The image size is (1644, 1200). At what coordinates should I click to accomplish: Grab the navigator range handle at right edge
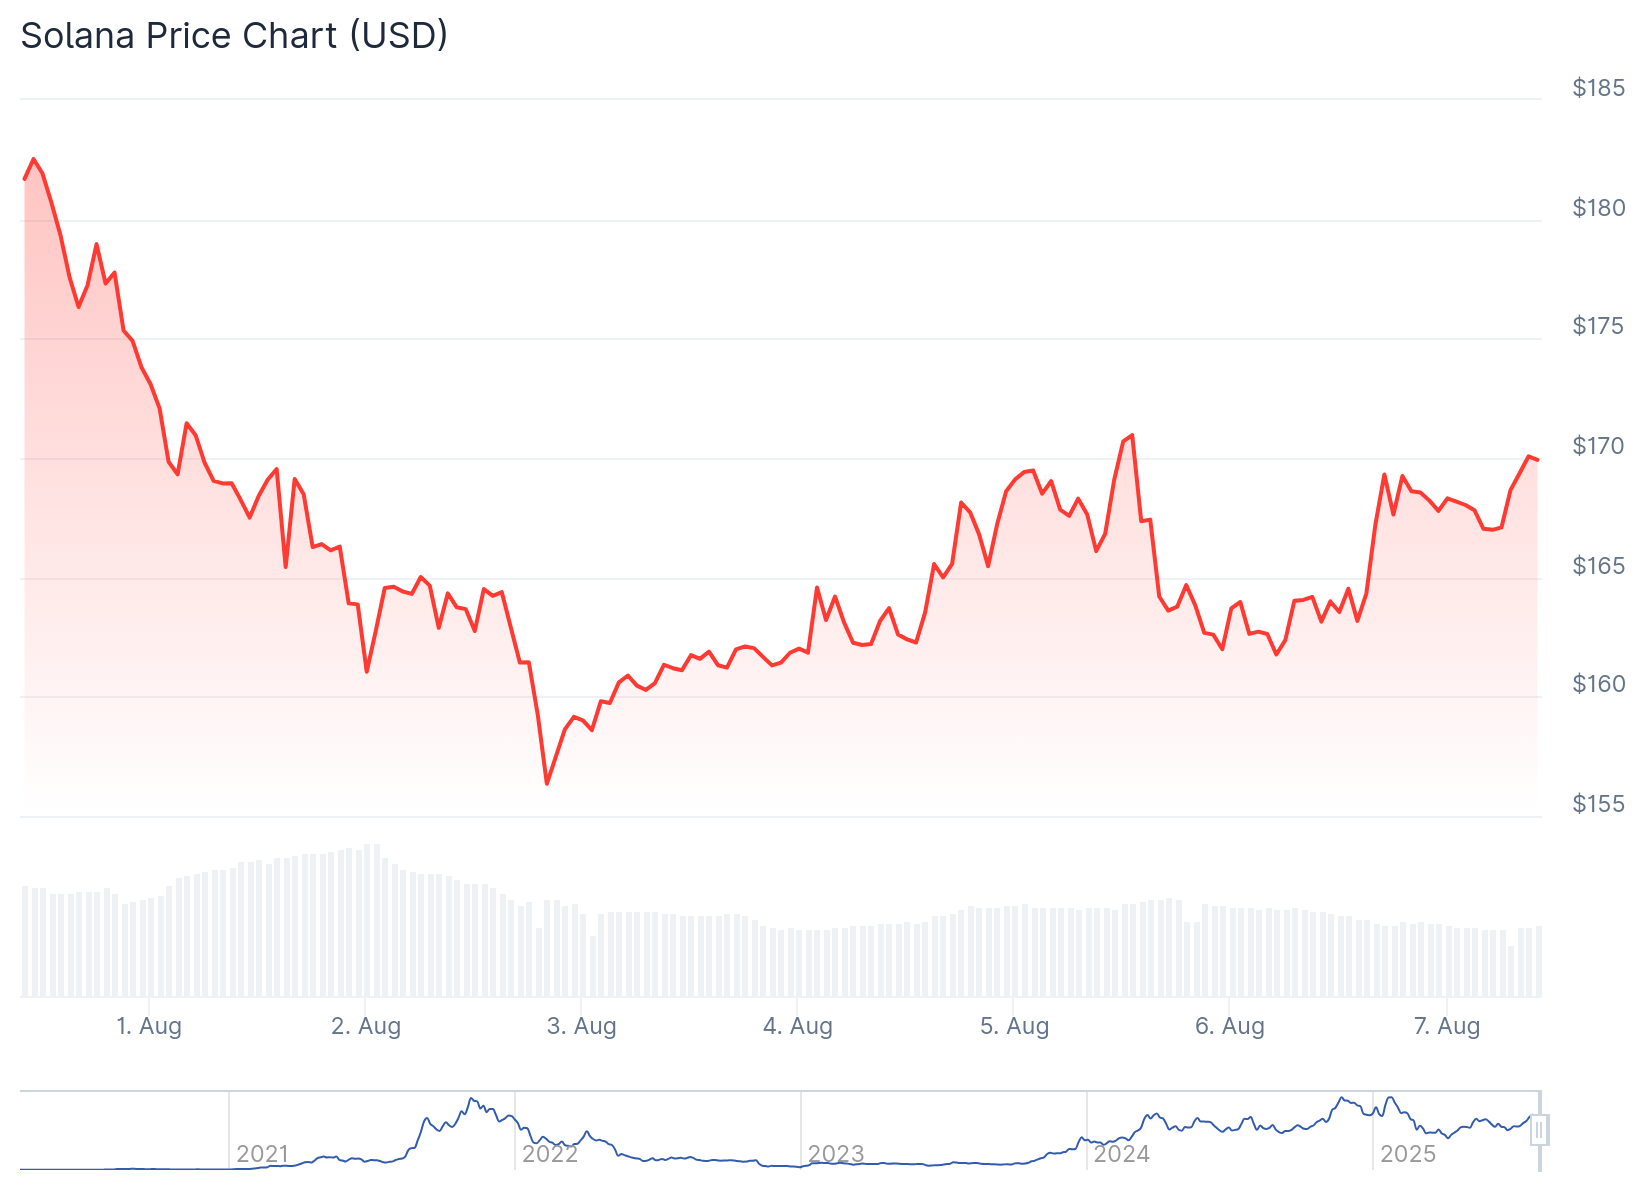tap(1539, 1130)
